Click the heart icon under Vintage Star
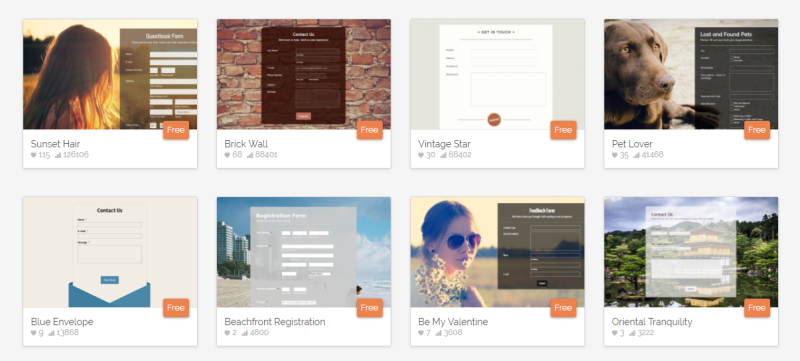Viewport: 800px width, 361px height. coord(421,155)
